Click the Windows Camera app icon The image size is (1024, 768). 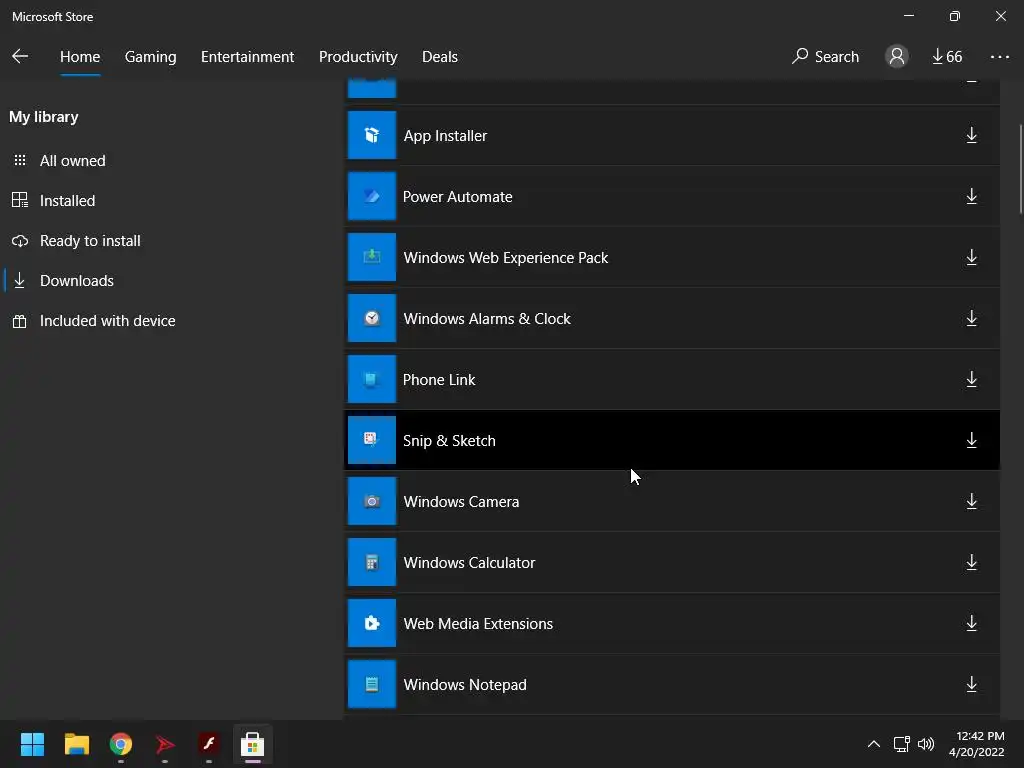372,501
